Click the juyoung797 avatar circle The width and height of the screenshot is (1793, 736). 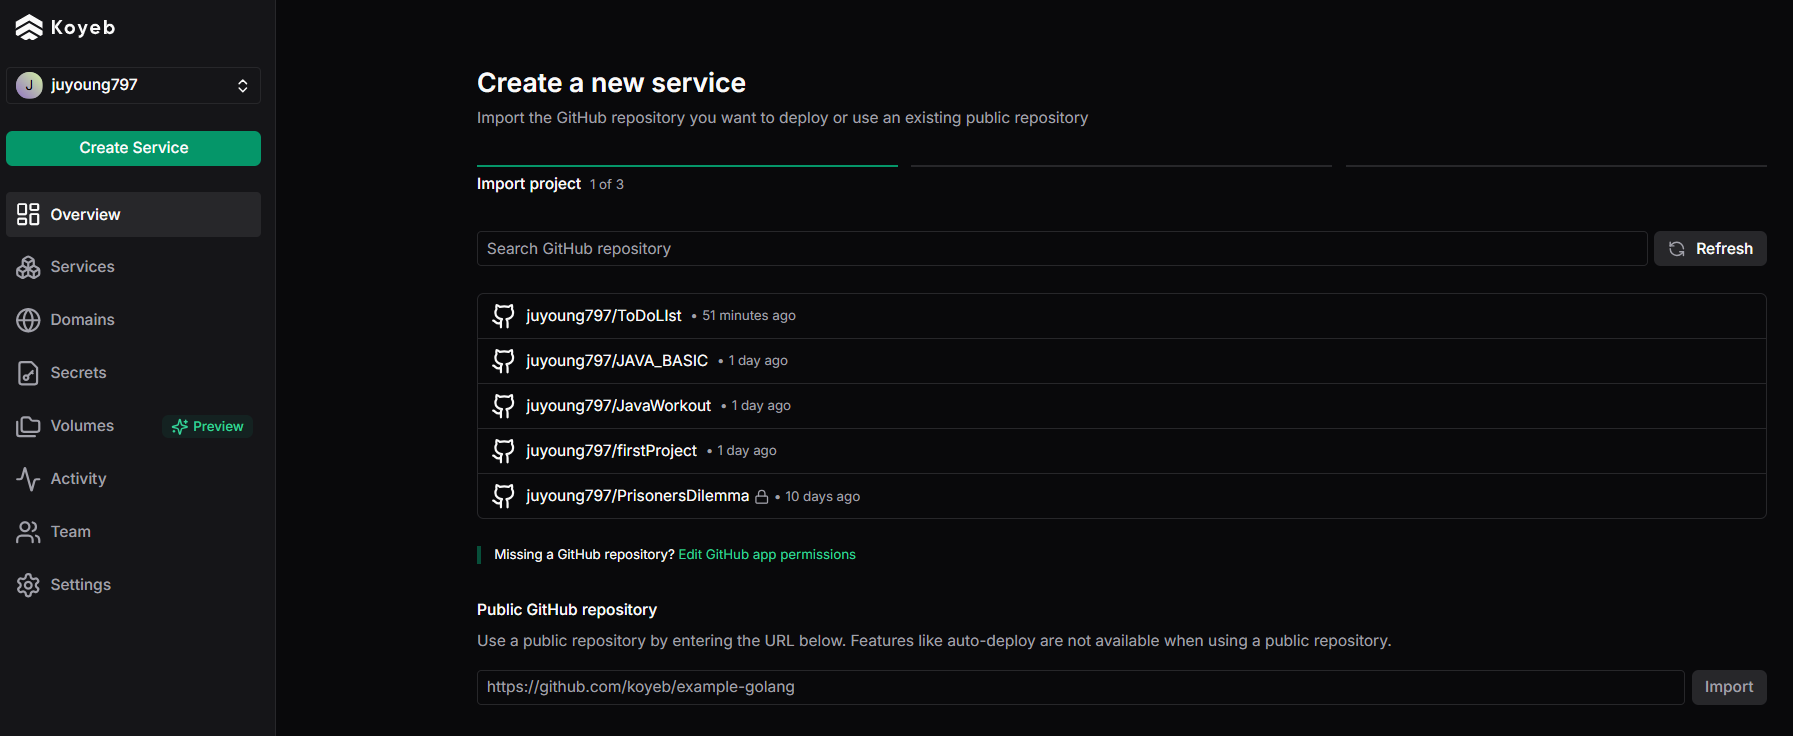pyautogui.click(x=29, y=85)
